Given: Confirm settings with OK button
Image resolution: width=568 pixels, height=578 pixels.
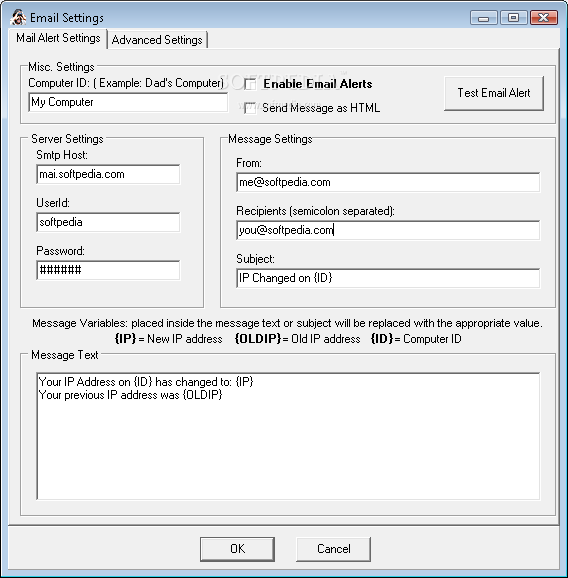Looking at the screenshot, I should coord(237,549).
